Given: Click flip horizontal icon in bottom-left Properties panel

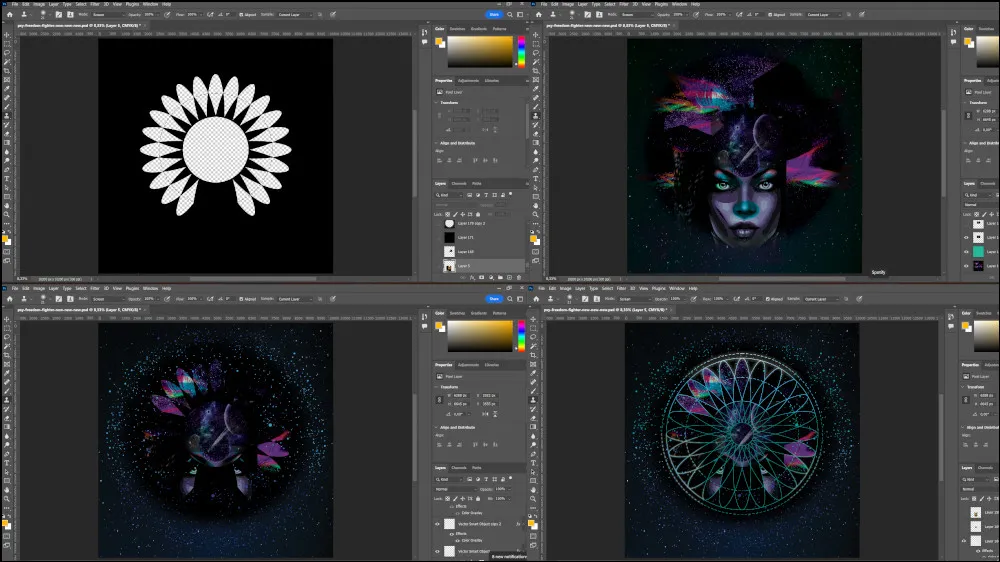Looking at the screenshot, I should point(485,414).
